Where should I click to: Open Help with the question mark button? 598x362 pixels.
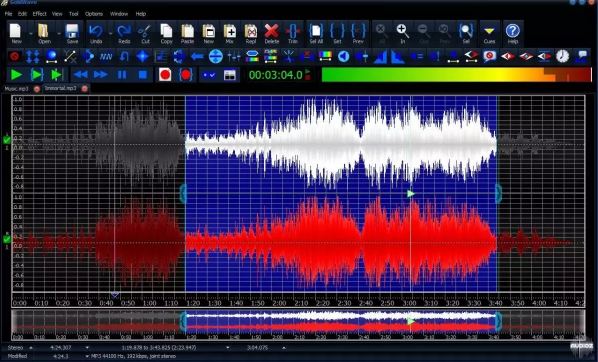click(x=513, y=34)
